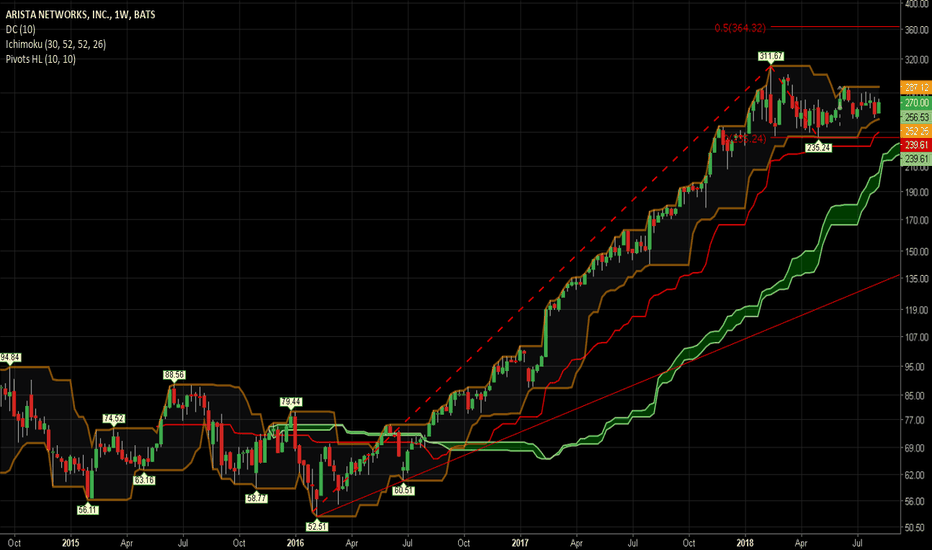Click the 311.67 pivot high label

tap(771, 56)
